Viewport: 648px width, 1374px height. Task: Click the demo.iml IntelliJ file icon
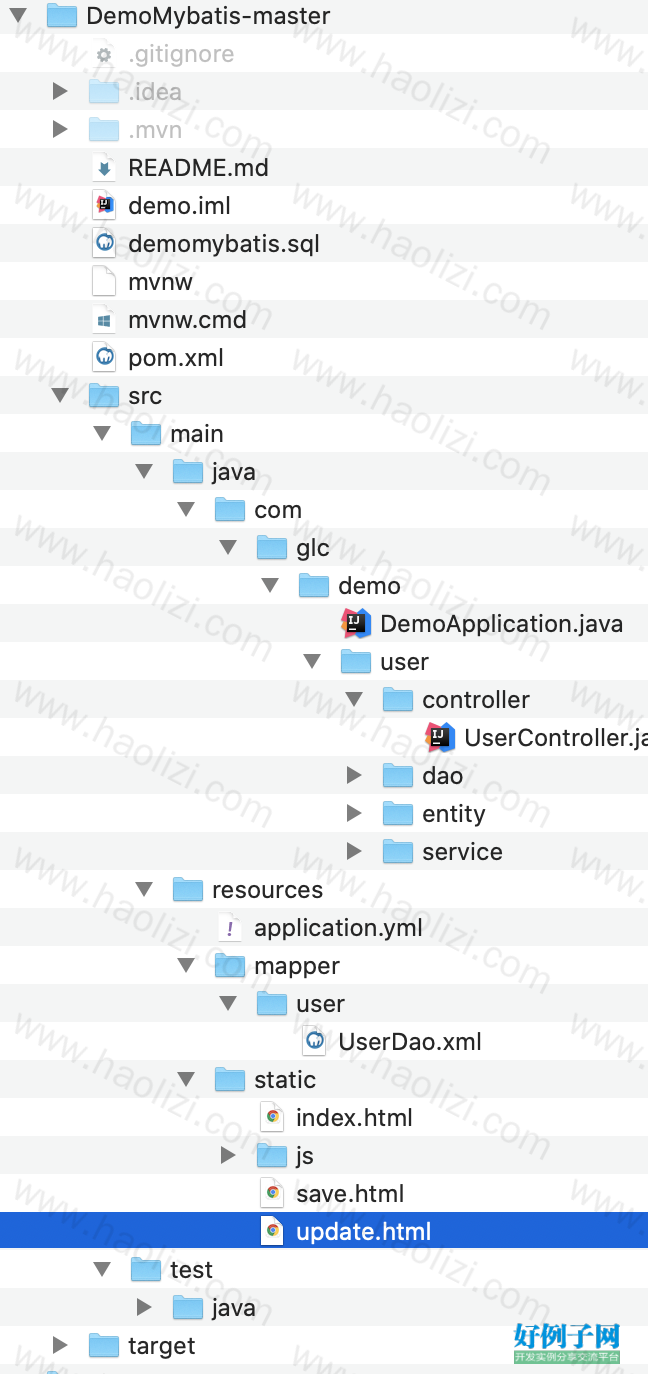[104, 206]
